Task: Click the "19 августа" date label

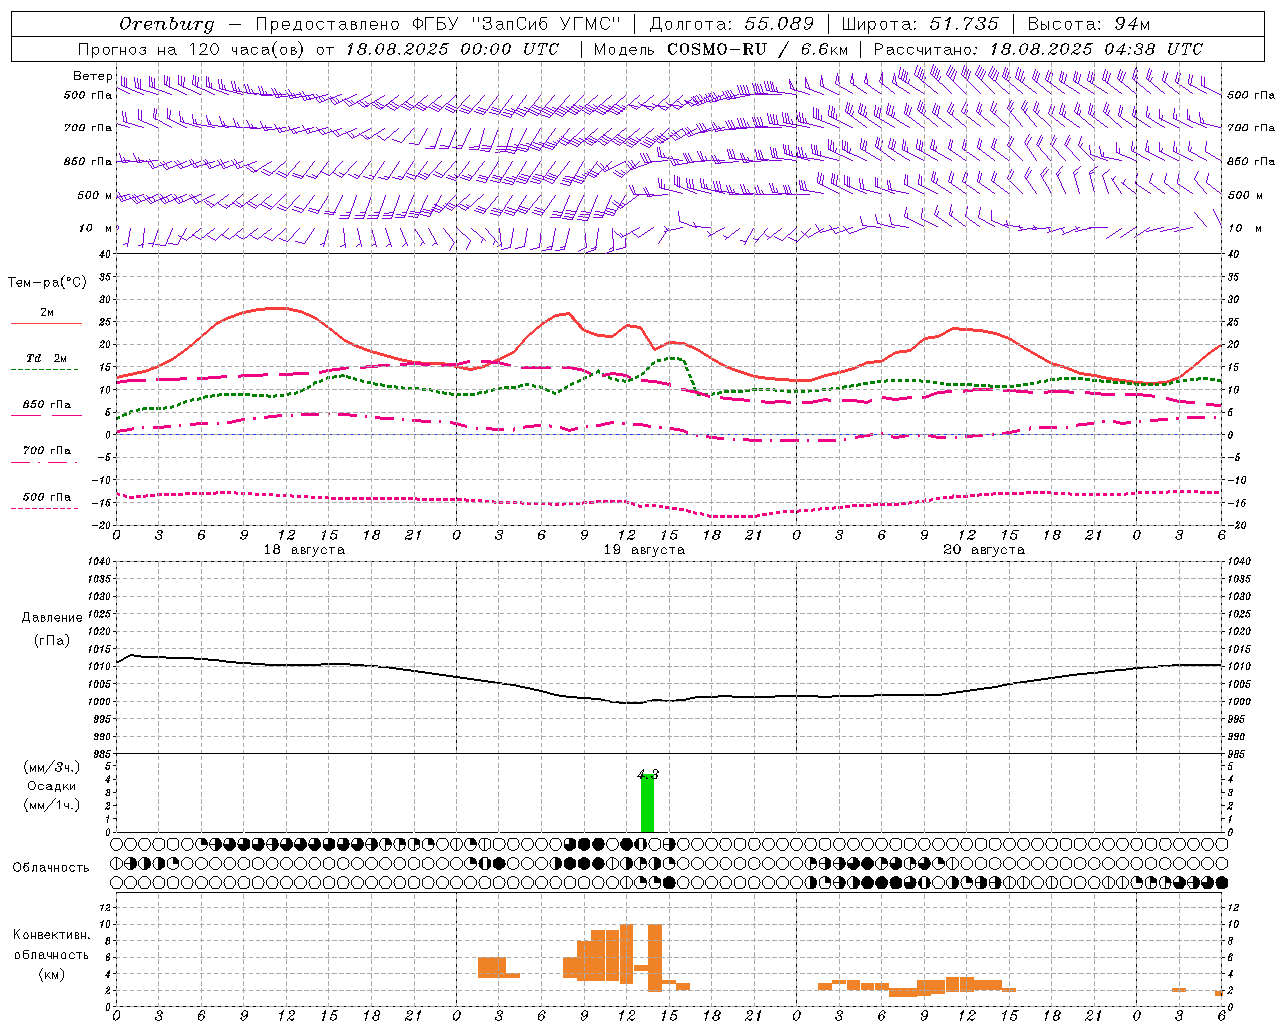Action: (x=644, y=550)
